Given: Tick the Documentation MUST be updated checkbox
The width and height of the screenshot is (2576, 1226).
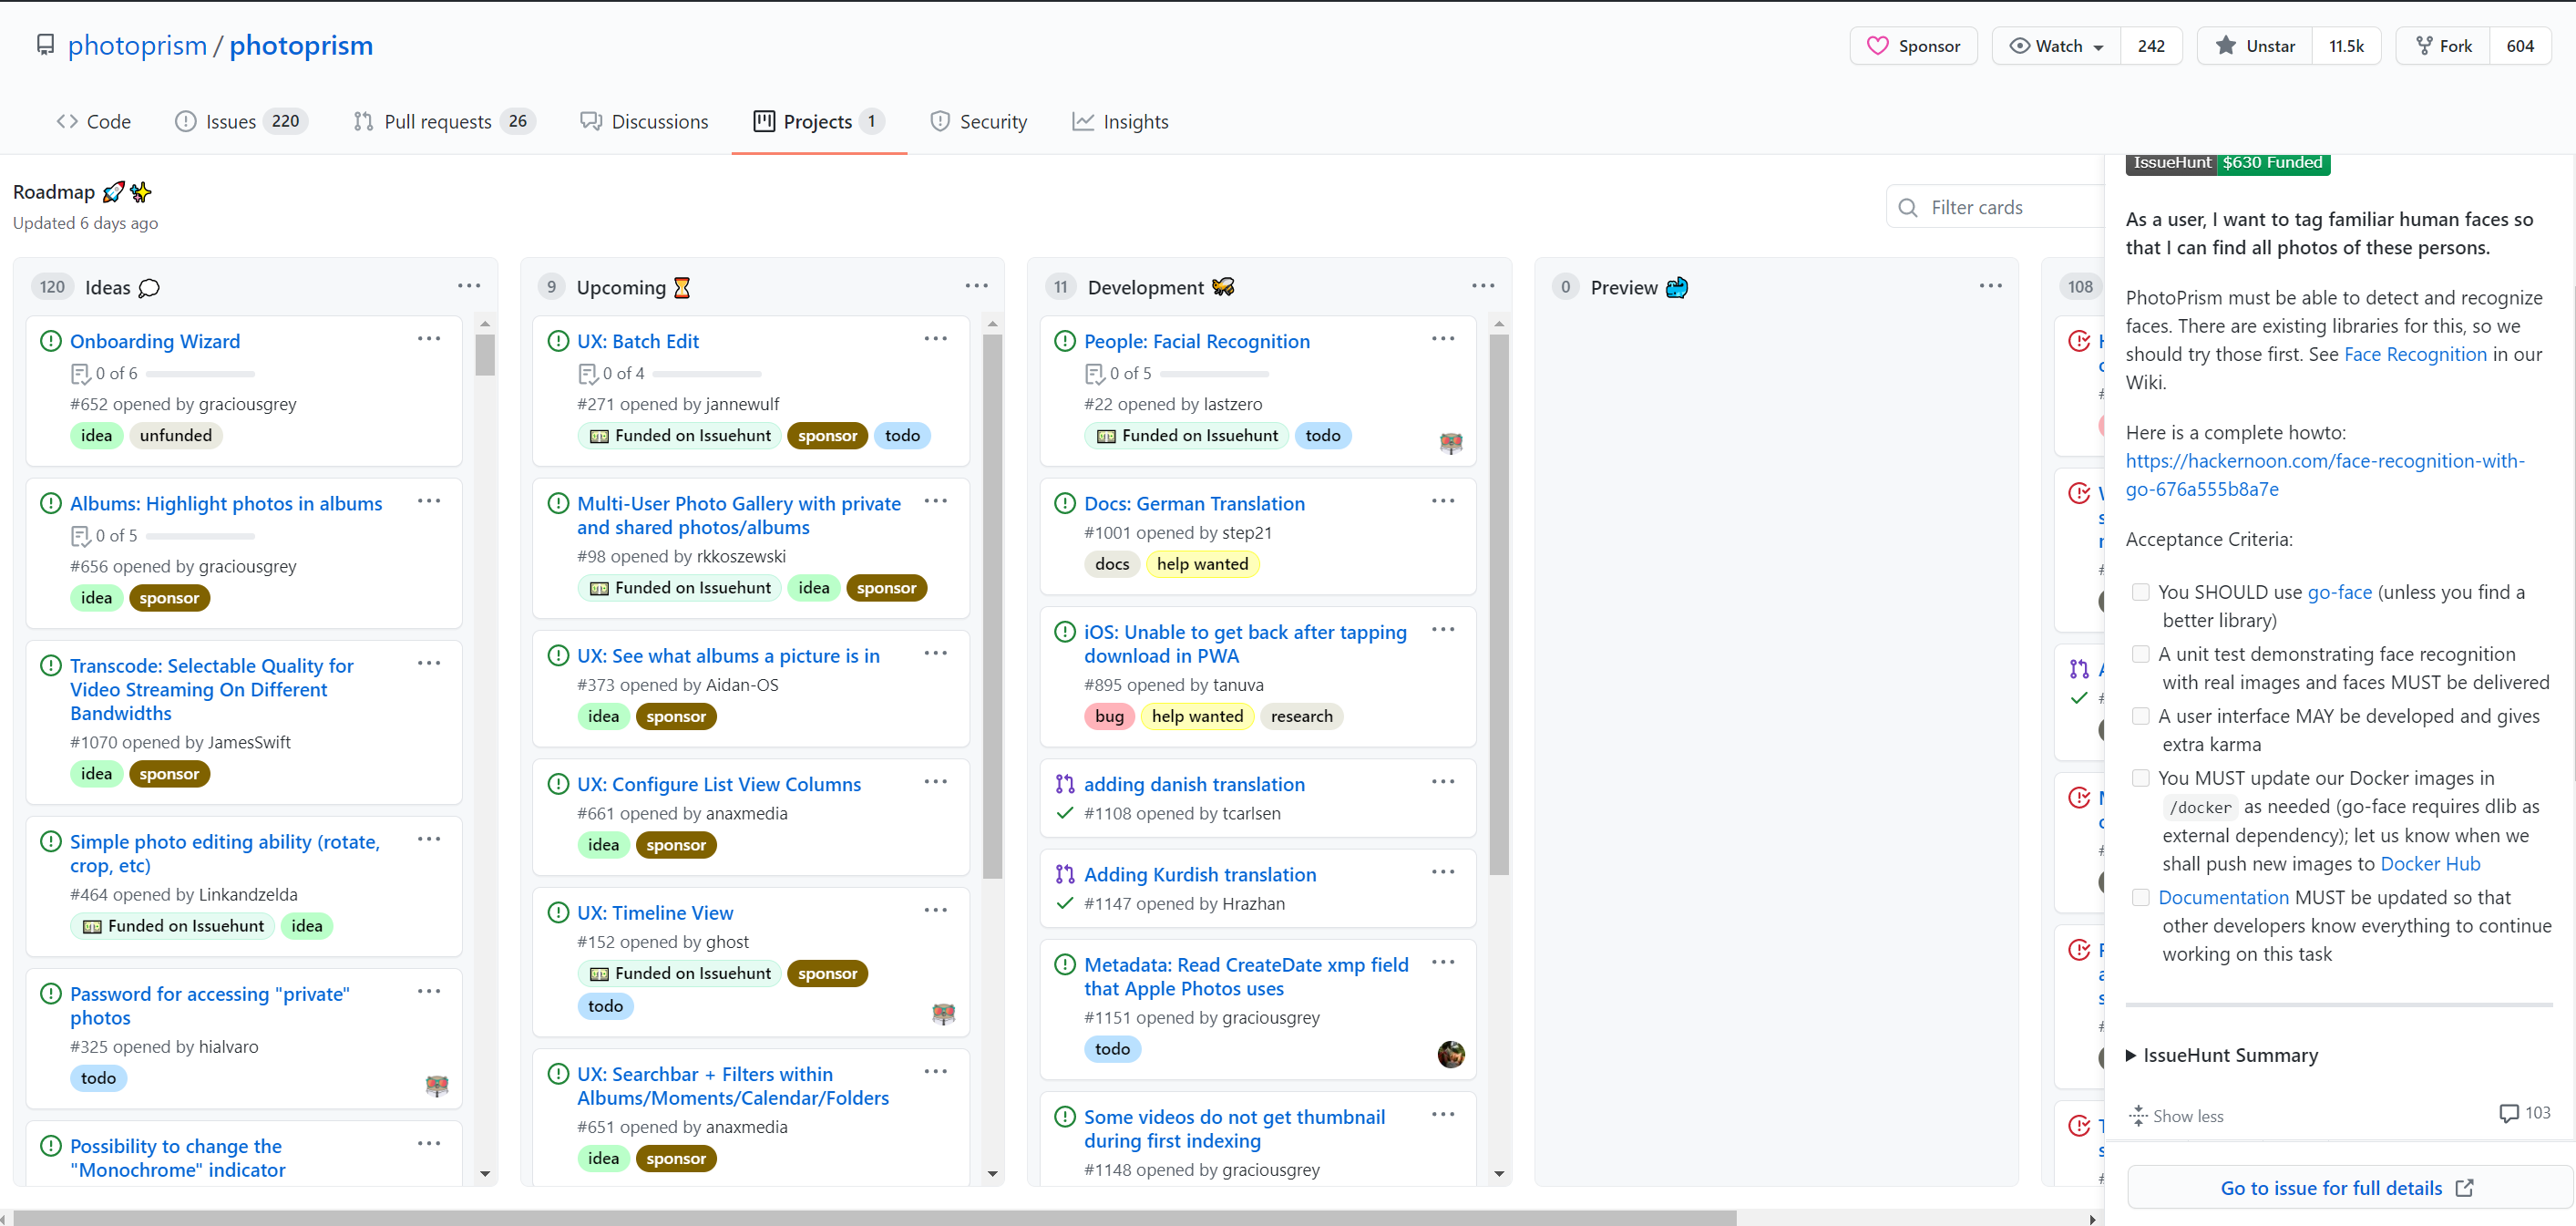Looking at the screenshot, I should [x=2141, y=898].
